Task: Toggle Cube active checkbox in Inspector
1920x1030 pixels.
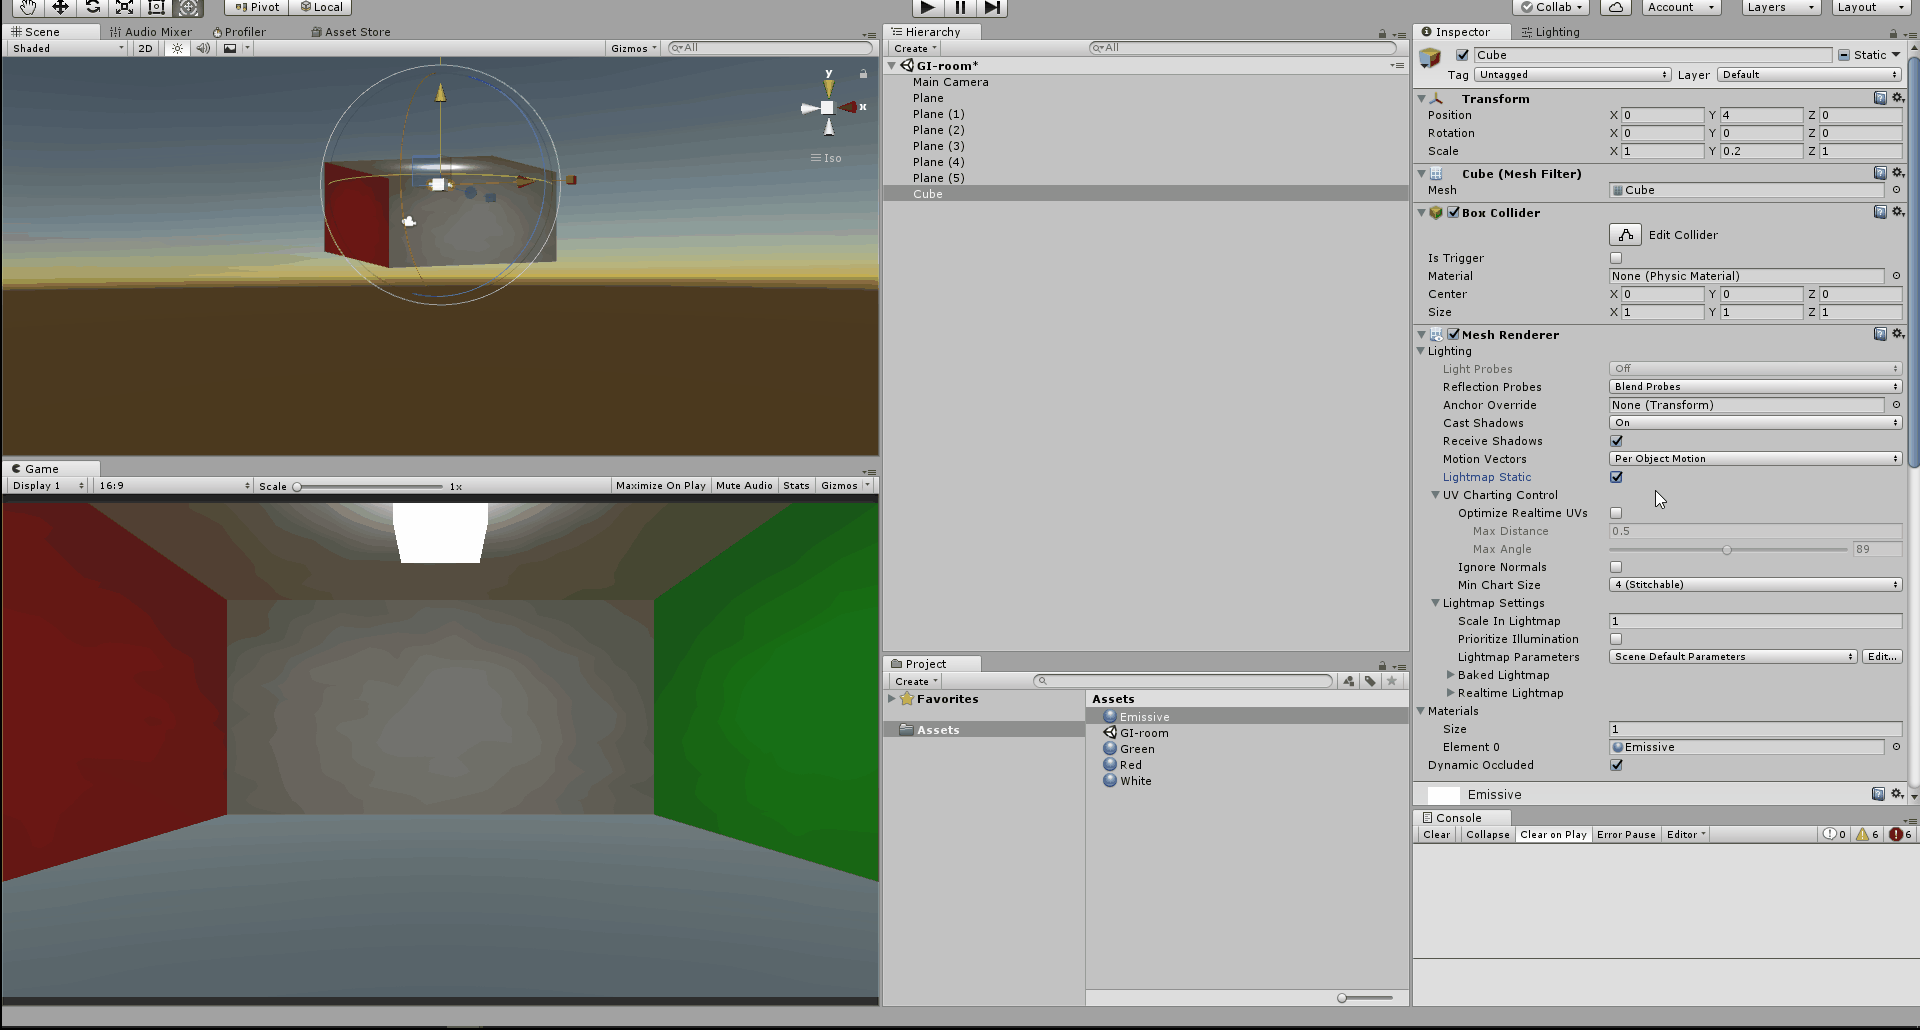Action: [1462, 55]
